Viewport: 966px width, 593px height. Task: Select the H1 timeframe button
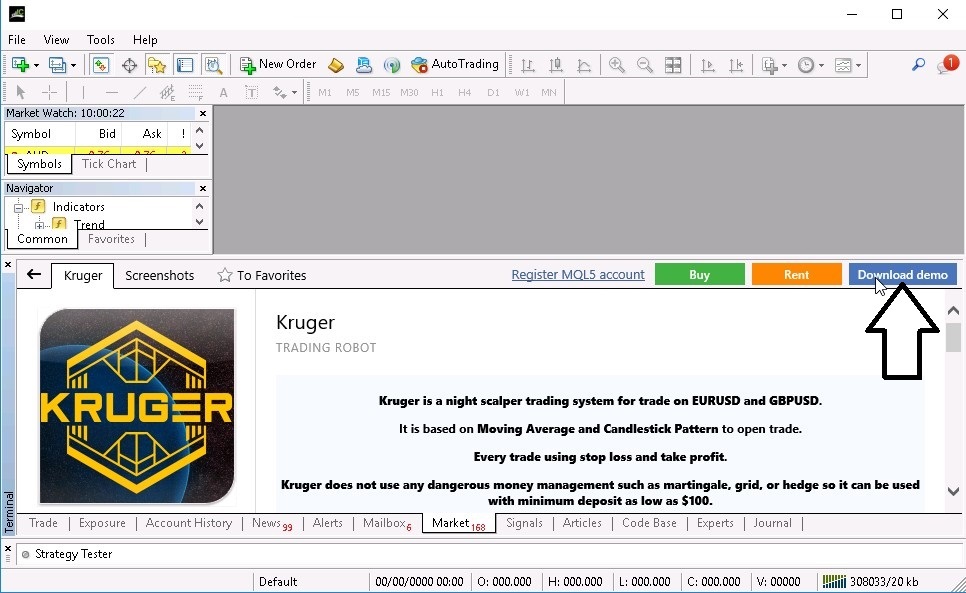[437, 92]
